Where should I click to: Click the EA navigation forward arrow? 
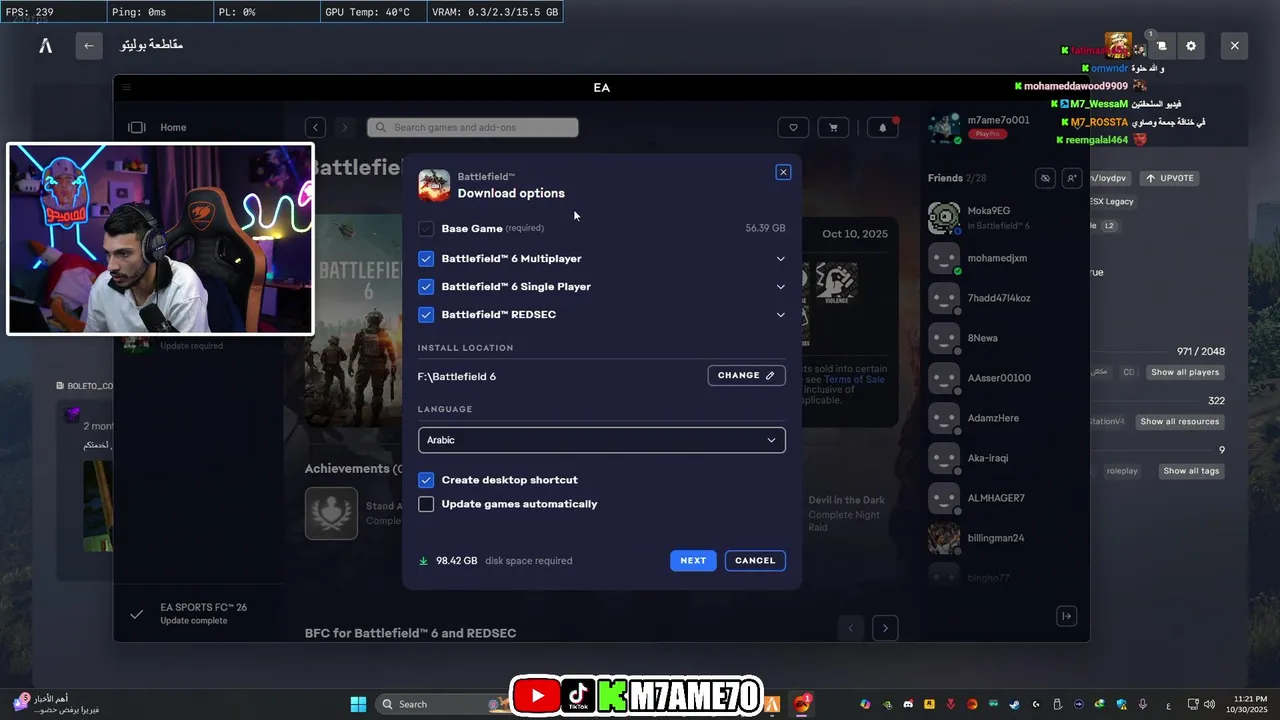coord(344,127)
